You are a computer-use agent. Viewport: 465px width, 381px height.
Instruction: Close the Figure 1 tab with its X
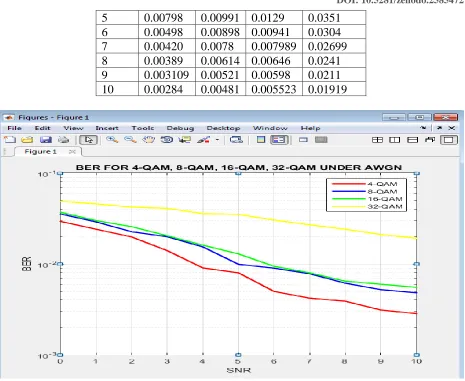pyautogui.click(x=72, y=152)
